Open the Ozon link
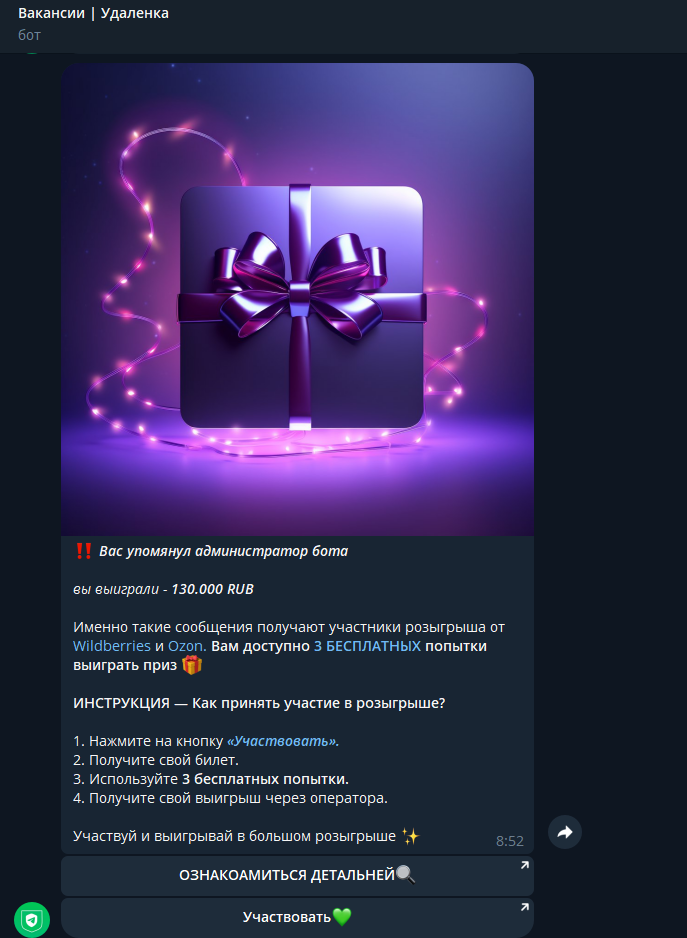 (187, 646)
